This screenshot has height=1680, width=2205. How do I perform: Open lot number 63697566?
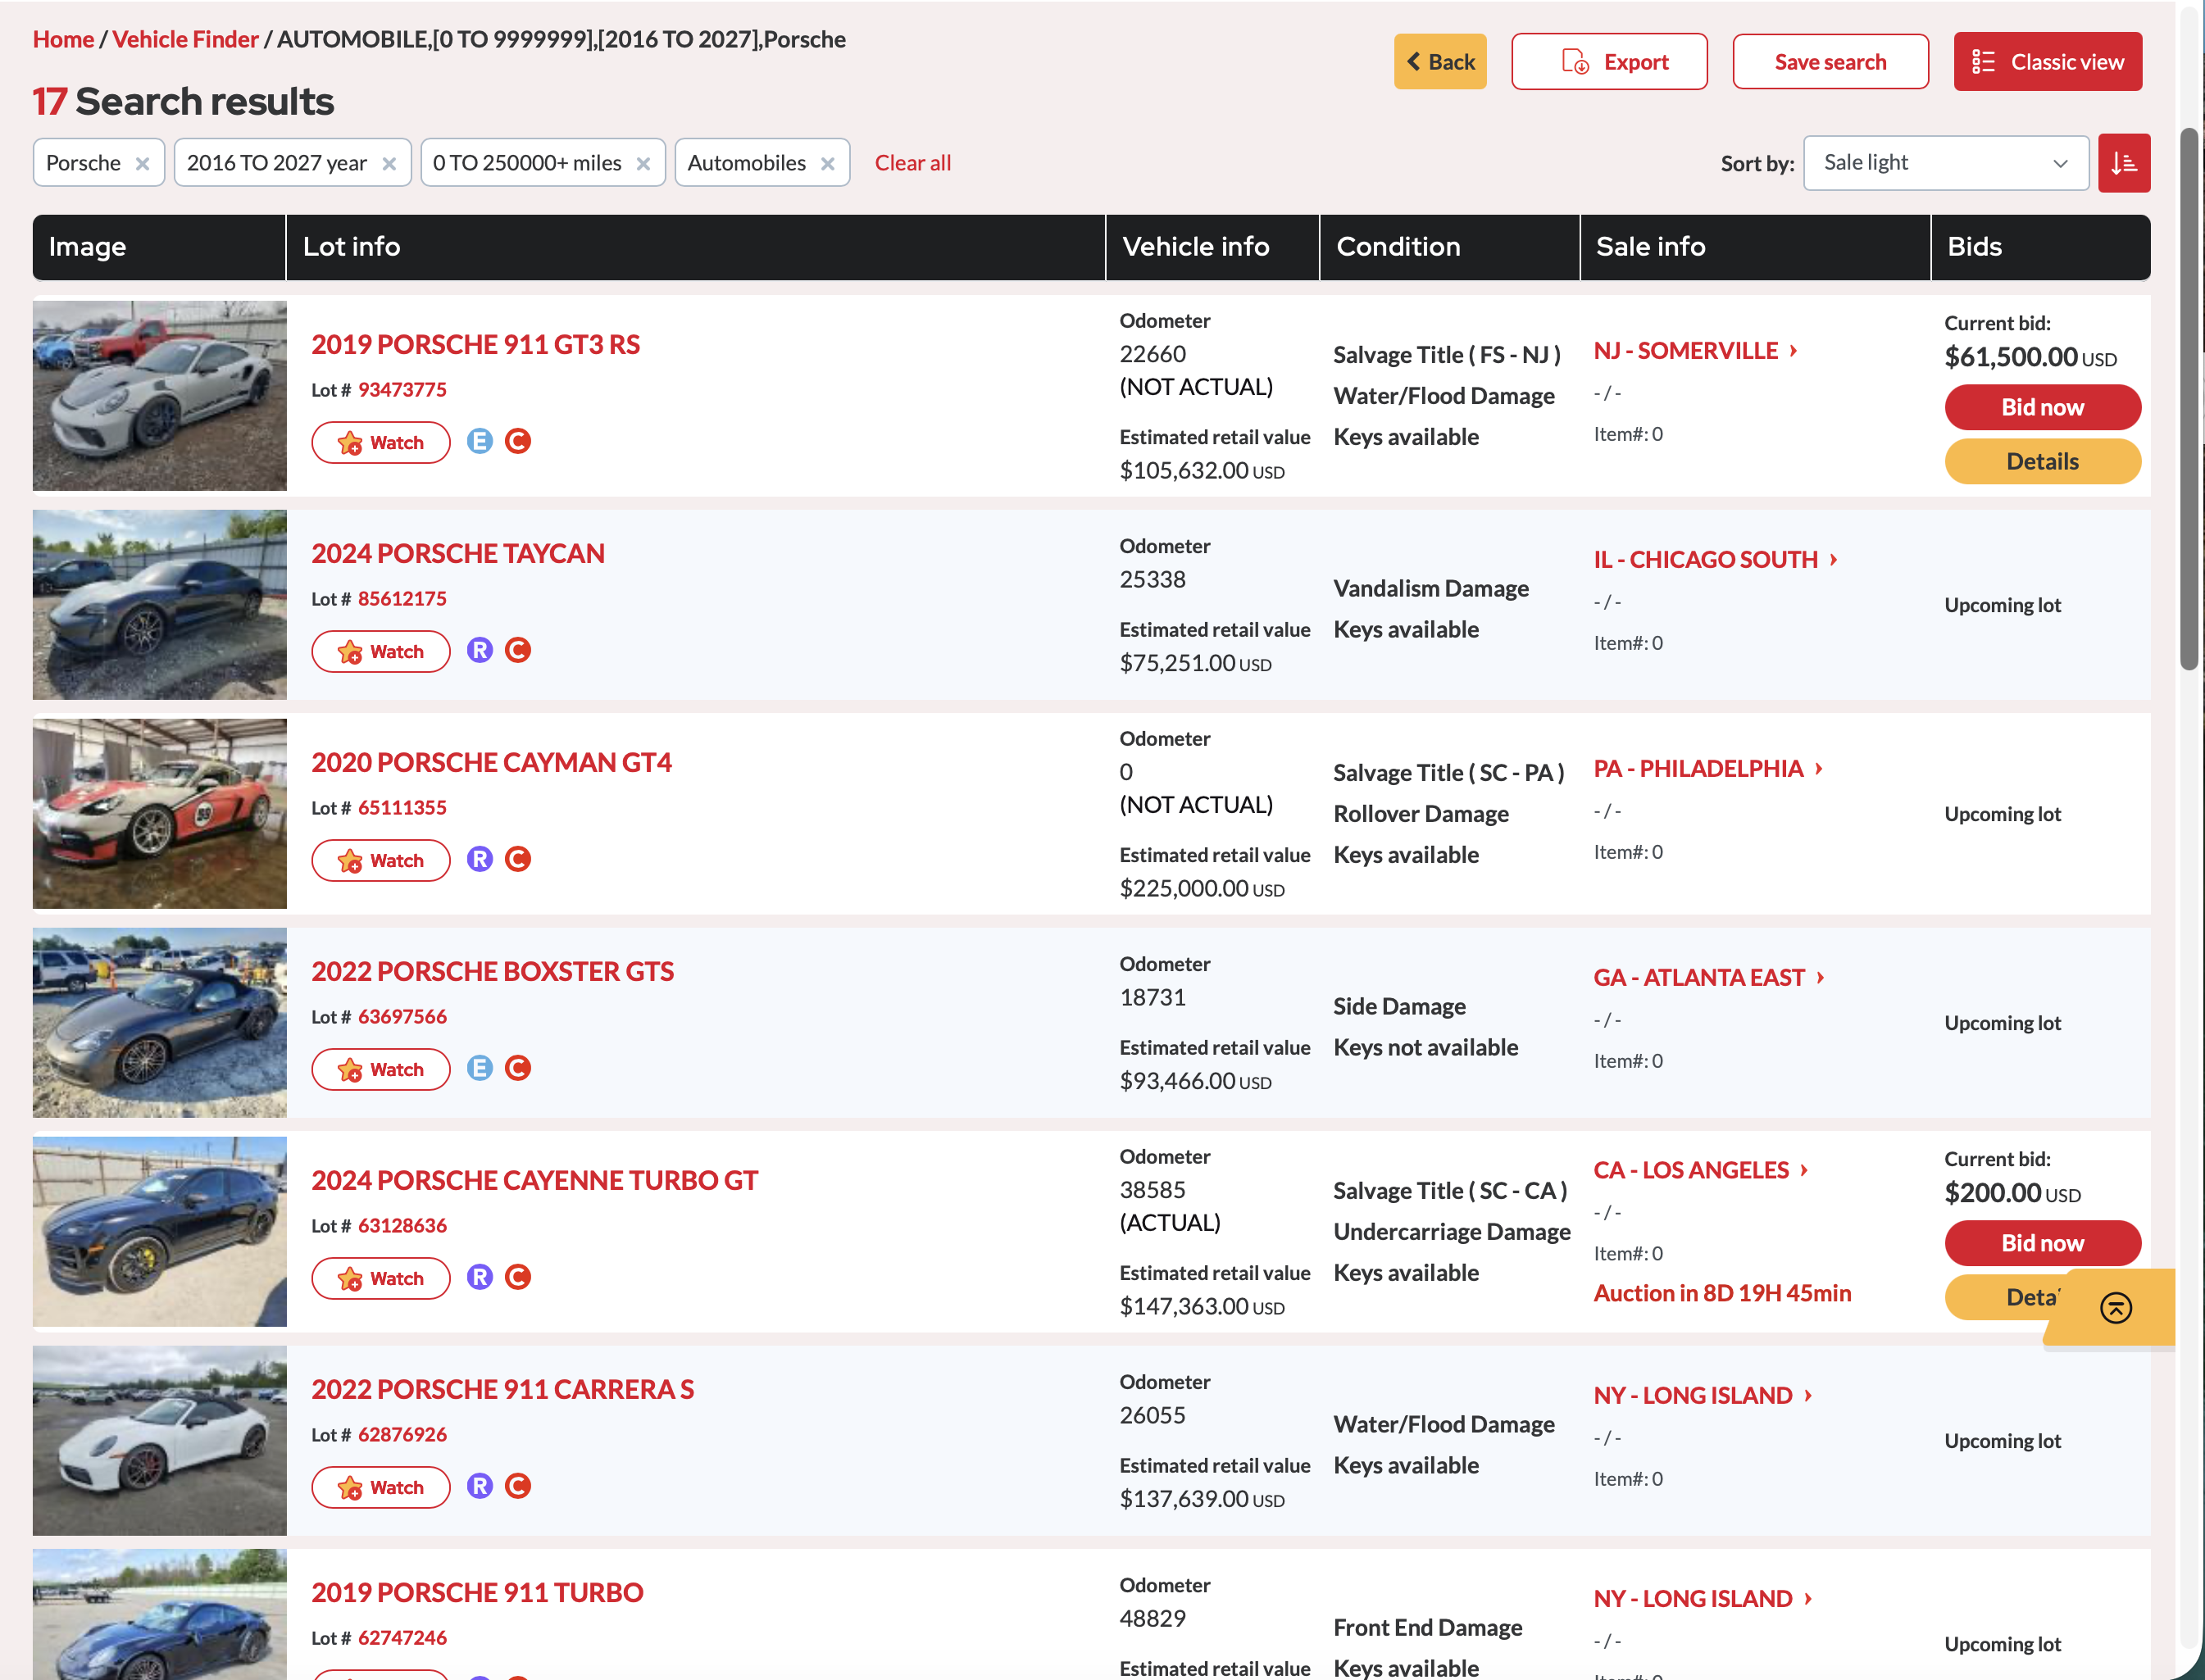402,1017
